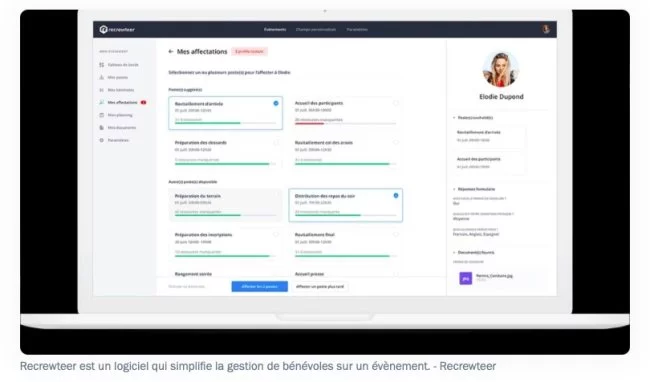
Task: Click the purple JPG file icon
Action: coord(466,278)
